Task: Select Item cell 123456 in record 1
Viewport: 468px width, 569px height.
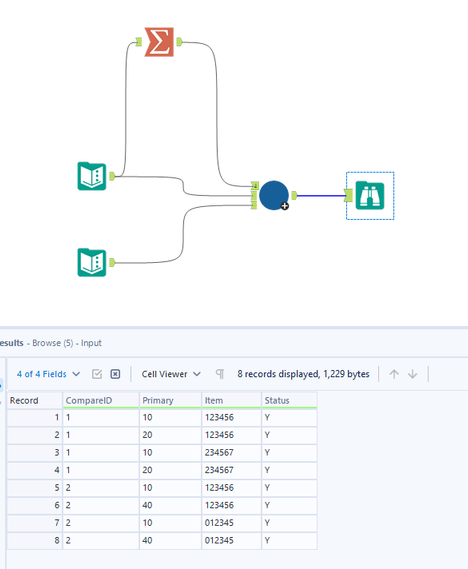Action: pyautogui.click(x=231, y=417)
